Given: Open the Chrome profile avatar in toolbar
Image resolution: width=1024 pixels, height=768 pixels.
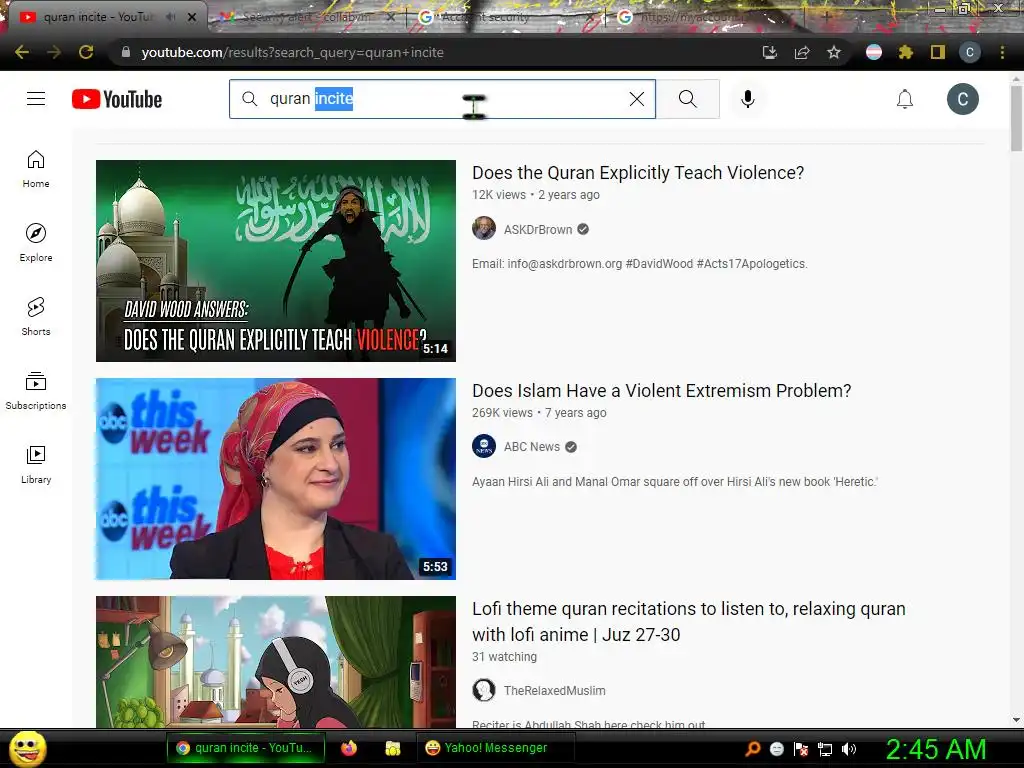Looking at the screenshot, I should click(x=970, y=52).
